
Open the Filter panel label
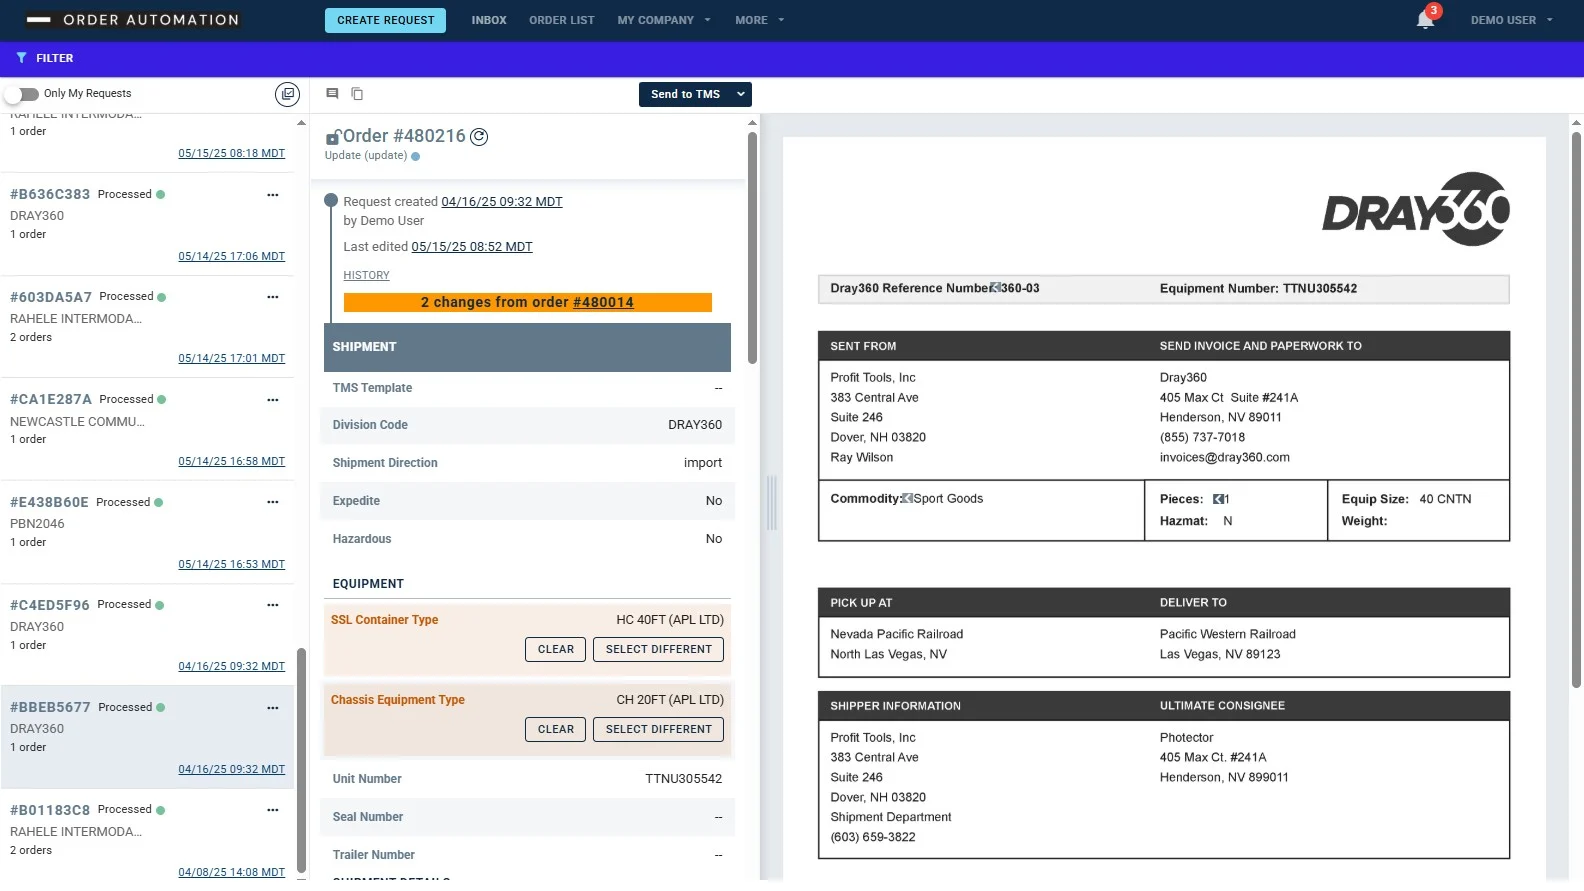point(55,58)
